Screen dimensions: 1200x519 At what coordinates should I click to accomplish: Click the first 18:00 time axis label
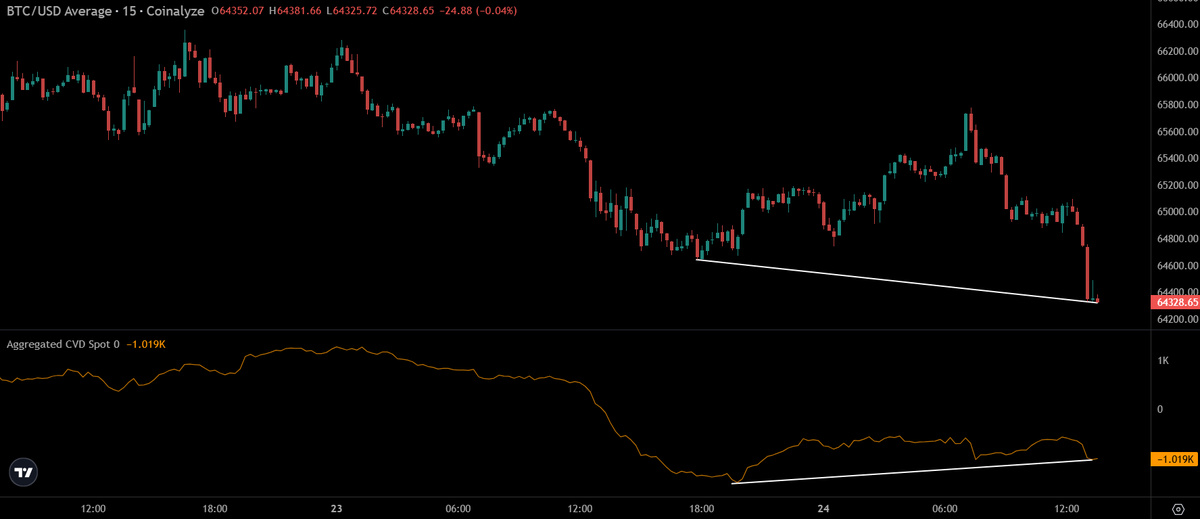[x=214, y=508]
